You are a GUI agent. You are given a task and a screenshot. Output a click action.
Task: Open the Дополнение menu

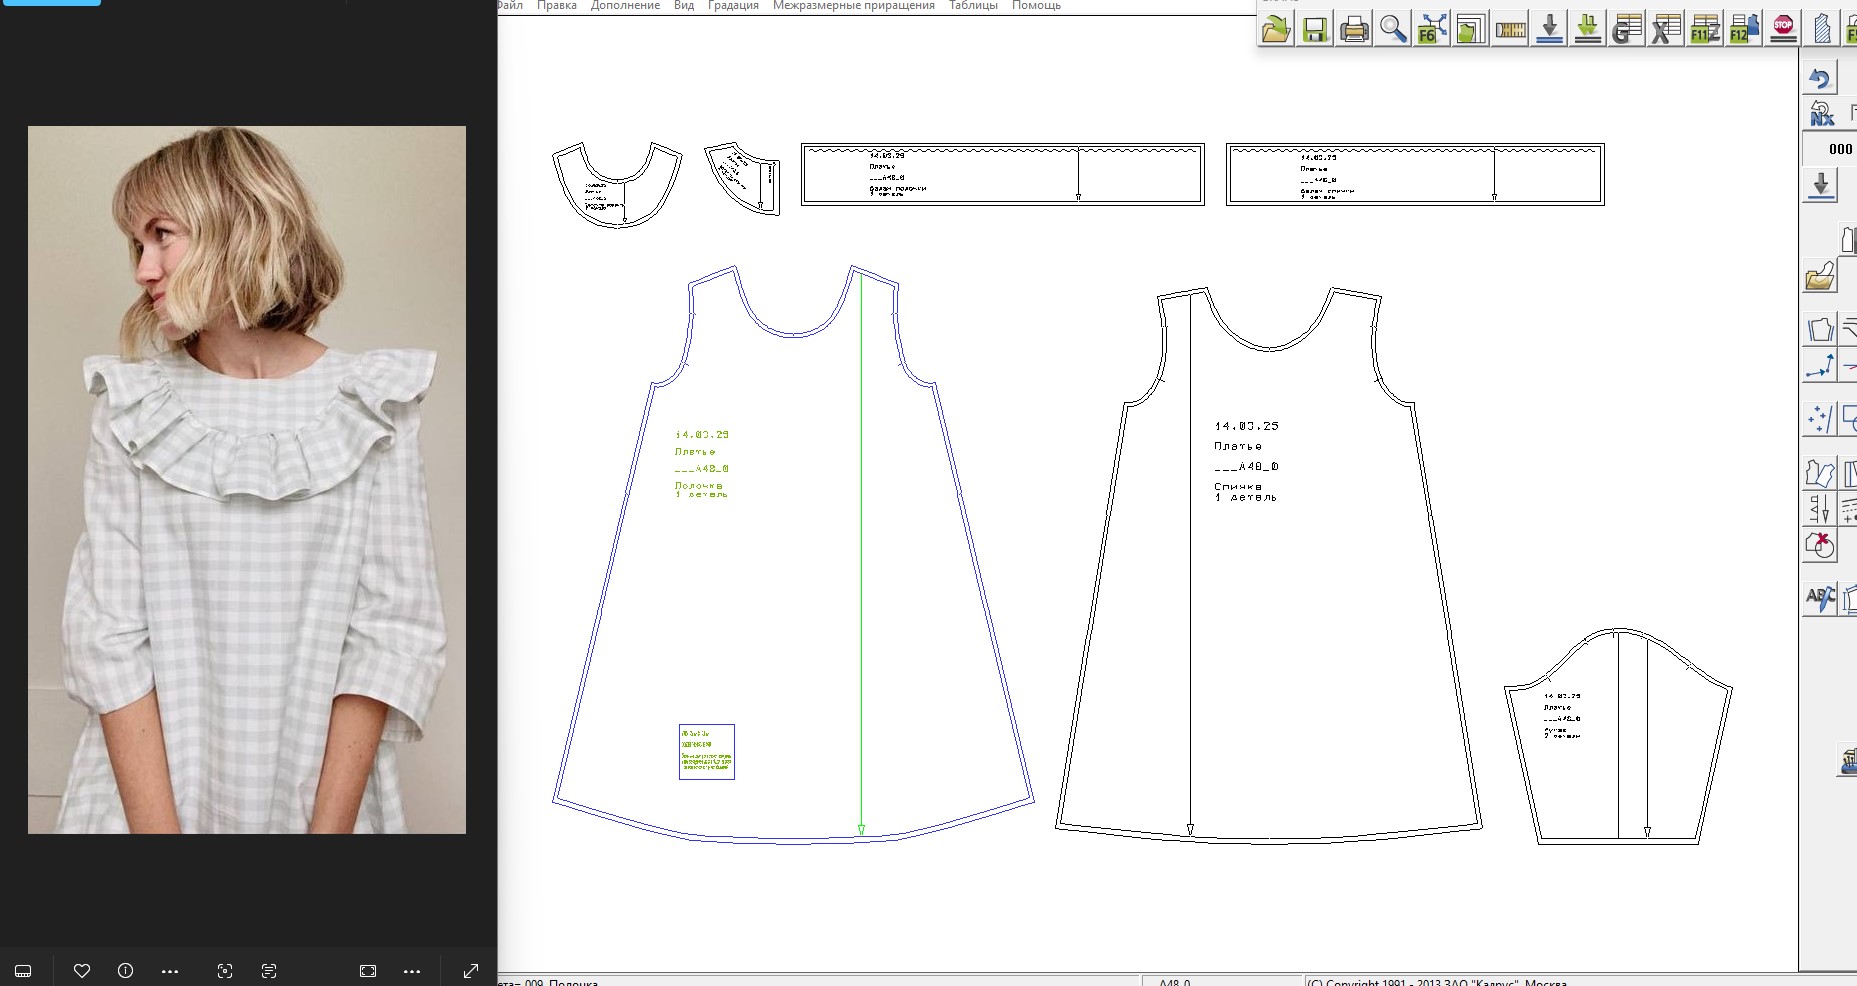(625, 5)
